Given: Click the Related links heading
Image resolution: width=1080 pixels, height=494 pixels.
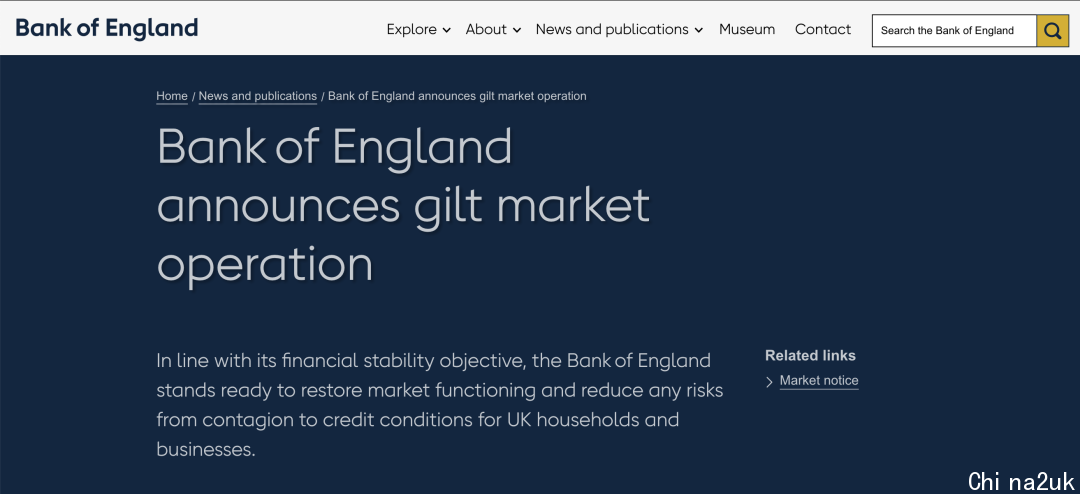Looking at the screenshot, I should pyautogui.click(x=810, y=356).
